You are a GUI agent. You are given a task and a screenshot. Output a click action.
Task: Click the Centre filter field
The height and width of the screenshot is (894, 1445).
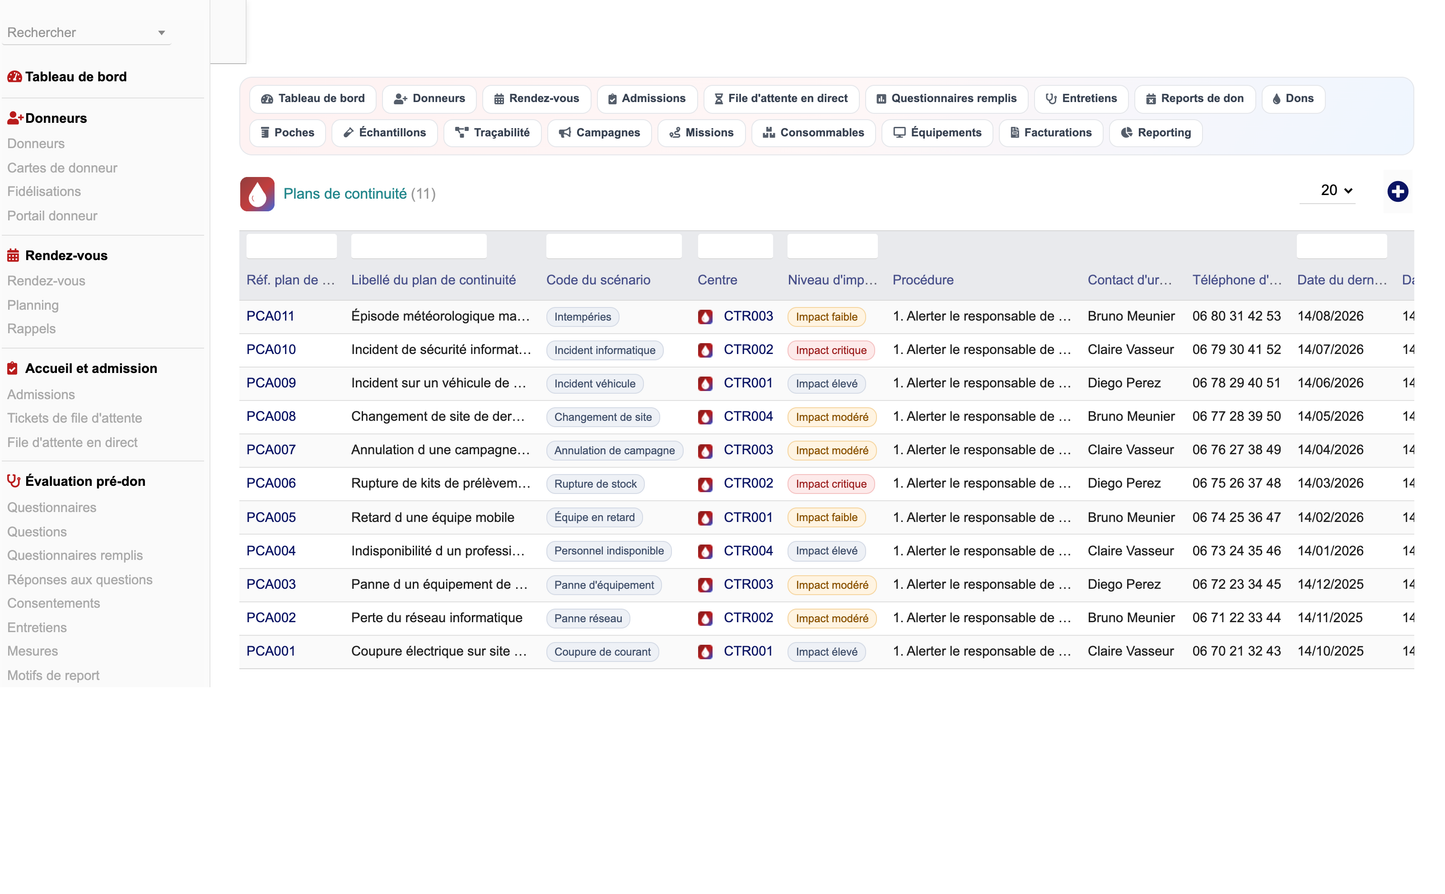[735, 246]
